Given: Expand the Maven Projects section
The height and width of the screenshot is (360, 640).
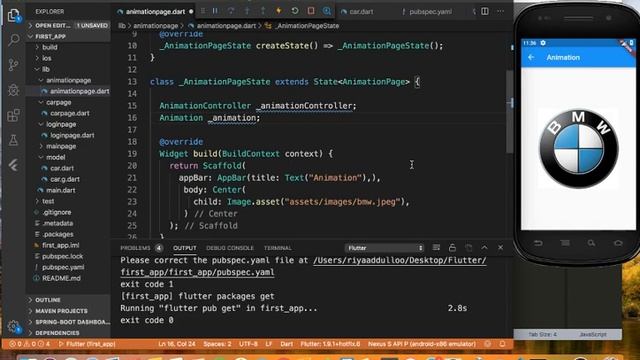Looking at the screenshot, I should [x=68, y=311].
